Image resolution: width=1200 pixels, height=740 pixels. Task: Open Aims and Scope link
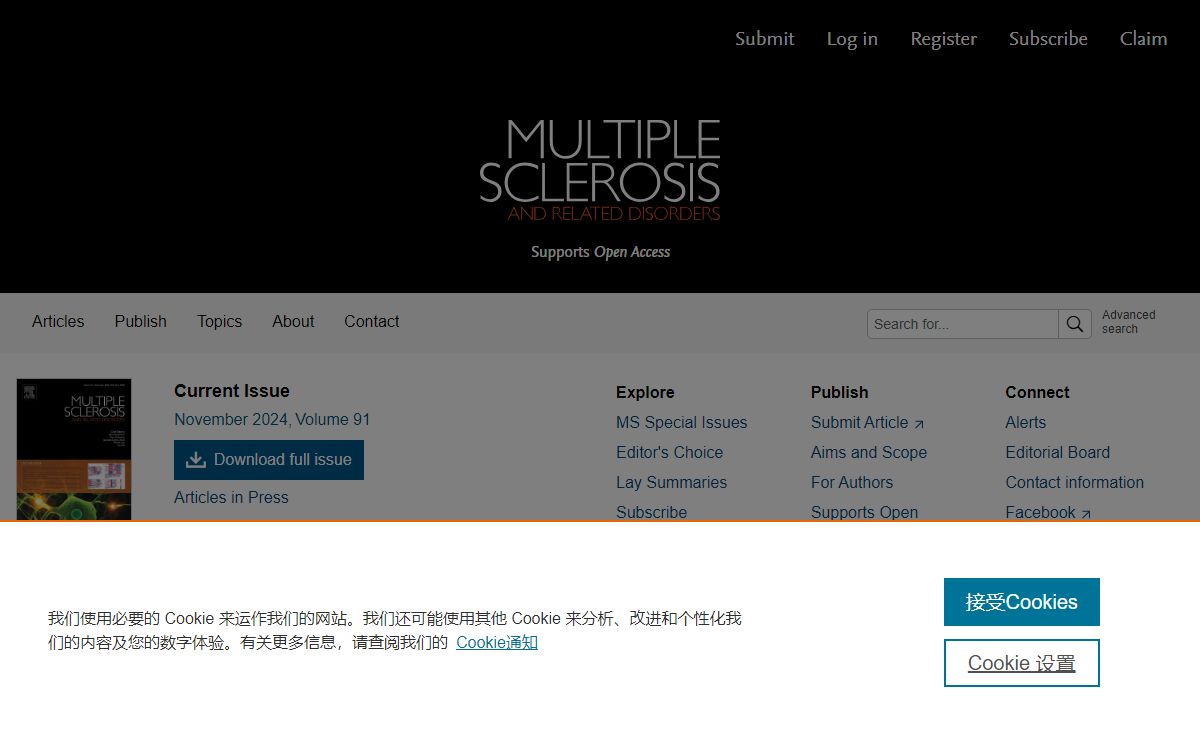click(869, 453)
